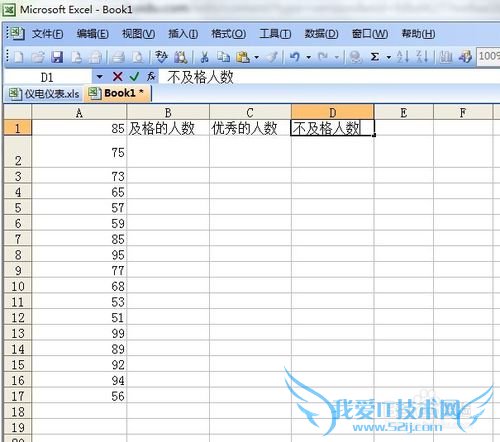Save the workbook with the floppy icon

coord(57,57)
